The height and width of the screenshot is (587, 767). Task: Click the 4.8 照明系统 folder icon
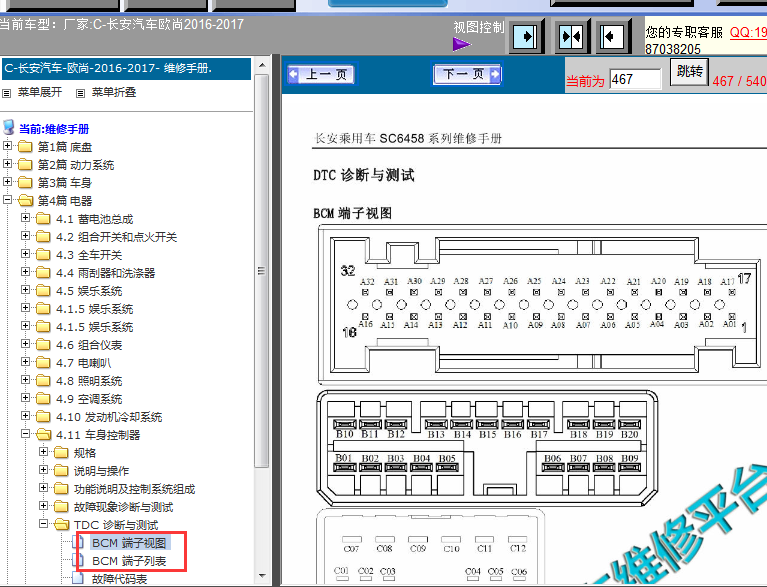coord(43,380)
